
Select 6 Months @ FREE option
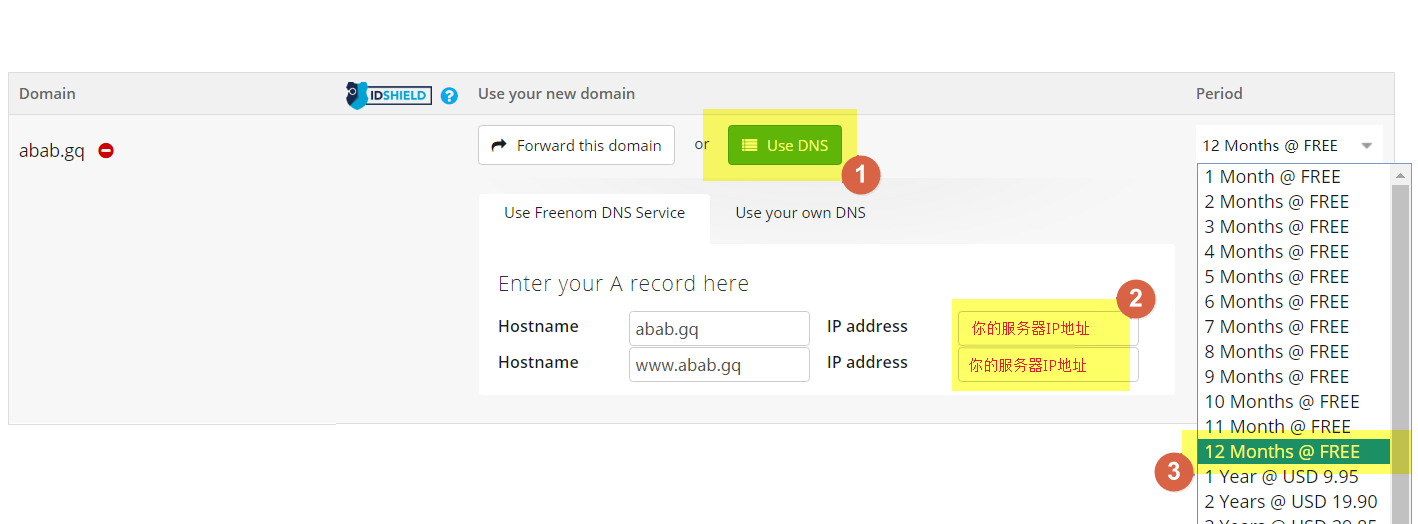(1276, 302)
